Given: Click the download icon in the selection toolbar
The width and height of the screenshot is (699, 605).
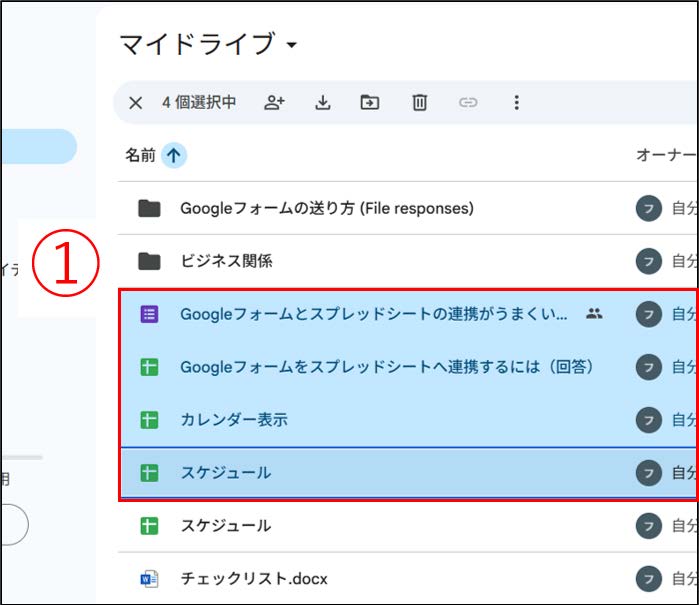Looking at the screenshot, I should tap(323, 103).
